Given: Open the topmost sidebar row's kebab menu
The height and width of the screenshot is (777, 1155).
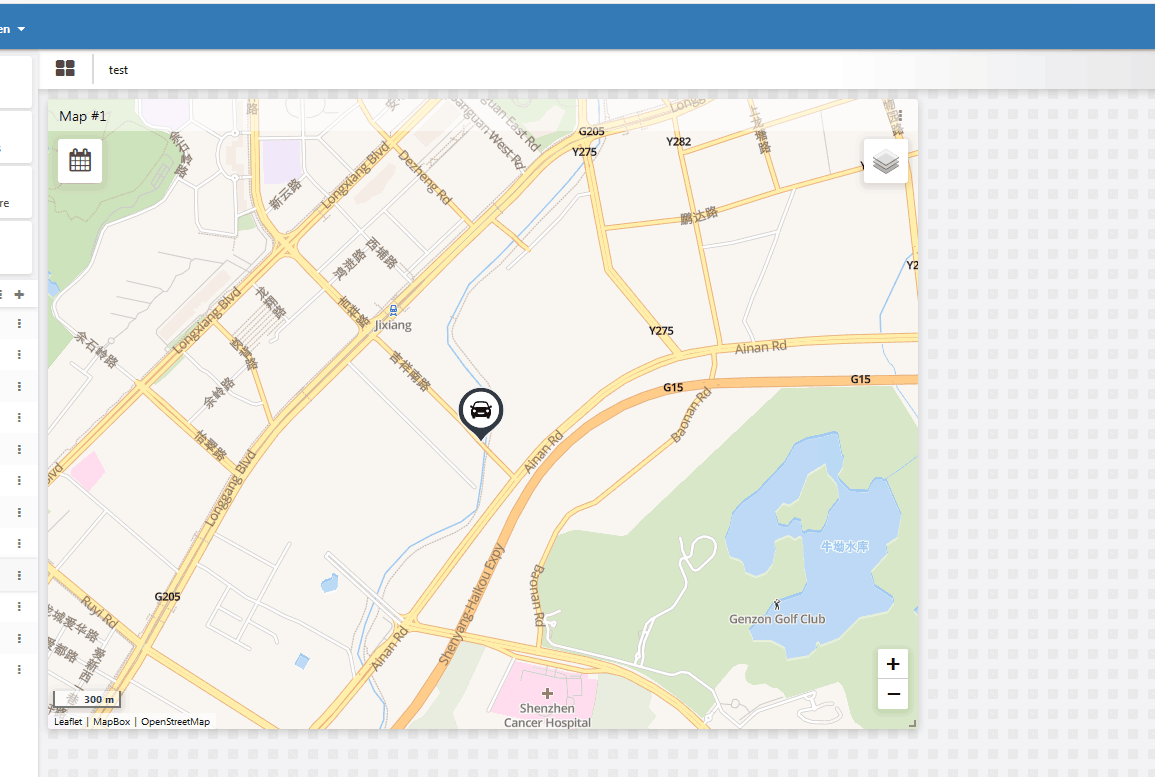Looking at the screenshot, I should 19,323.
